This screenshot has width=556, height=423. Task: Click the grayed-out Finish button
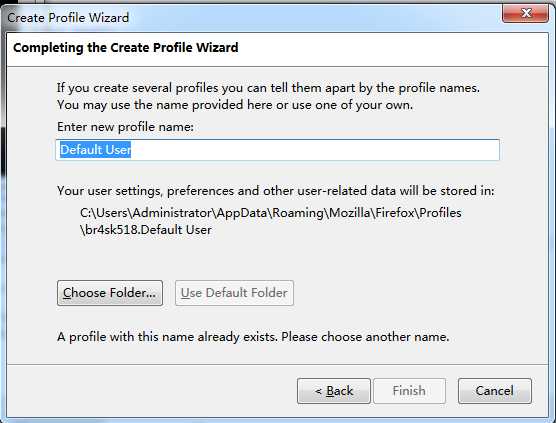coord(409,391)
